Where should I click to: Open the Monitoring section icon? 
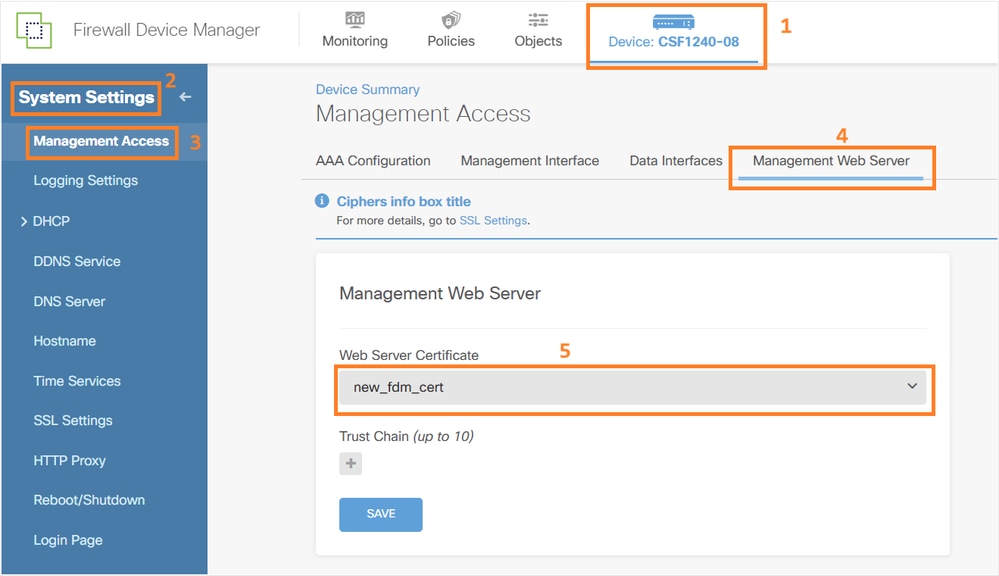pos(354,20)
